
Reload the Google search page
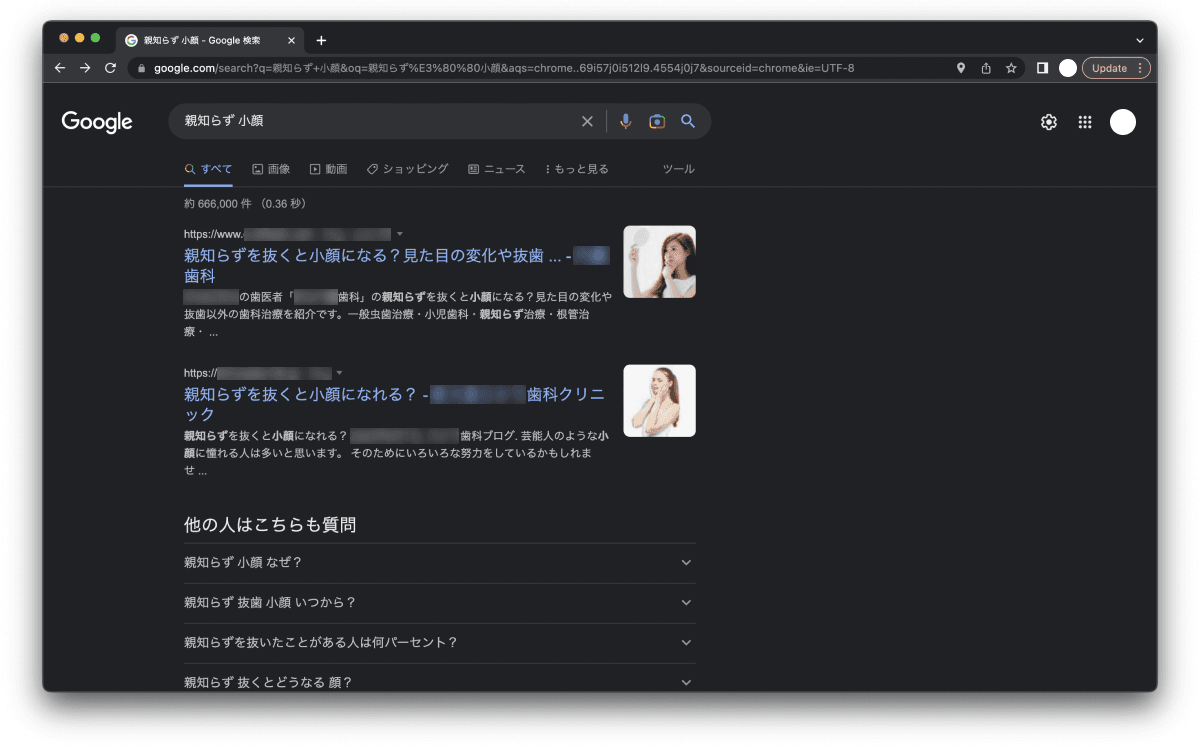click(x=110, y=68)
